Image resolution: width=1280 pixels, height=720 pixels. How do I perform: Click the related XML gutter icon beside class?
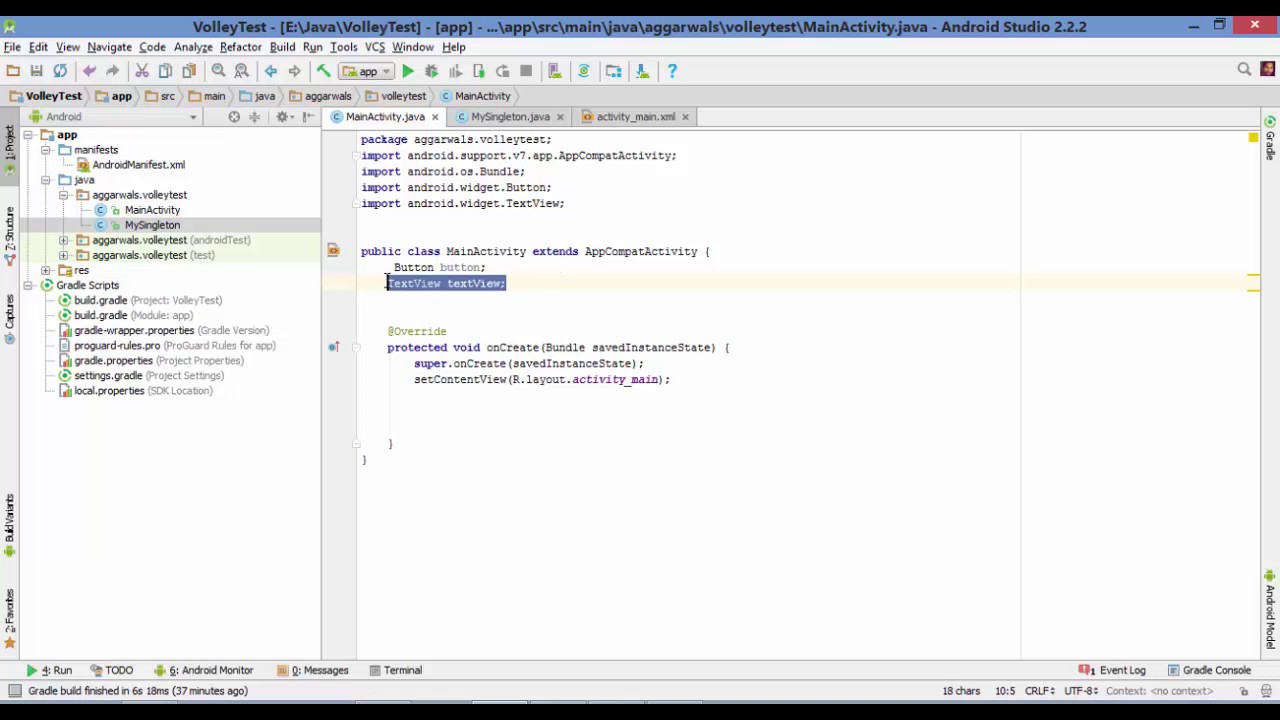pos(333,251)
